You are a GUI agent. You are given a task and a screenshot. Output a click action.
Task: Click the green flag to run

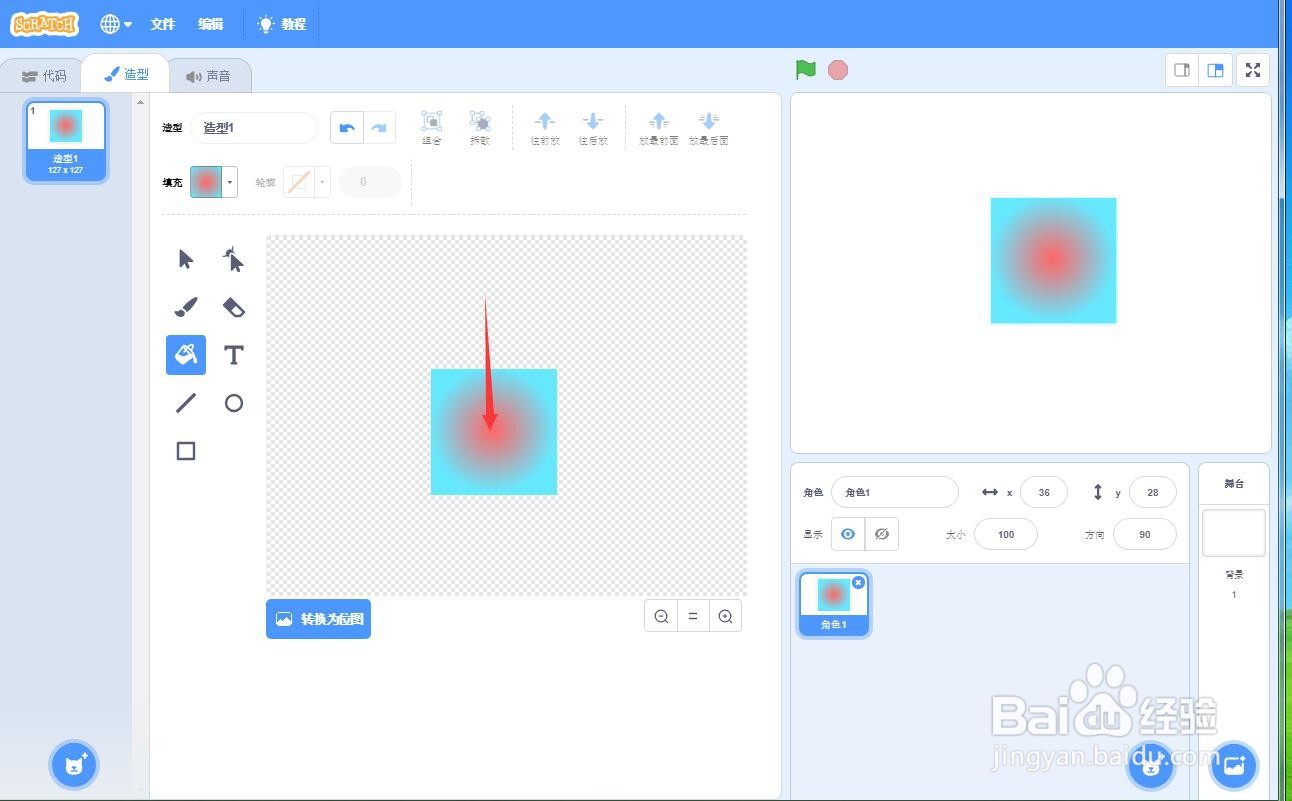tap(806, 70)
